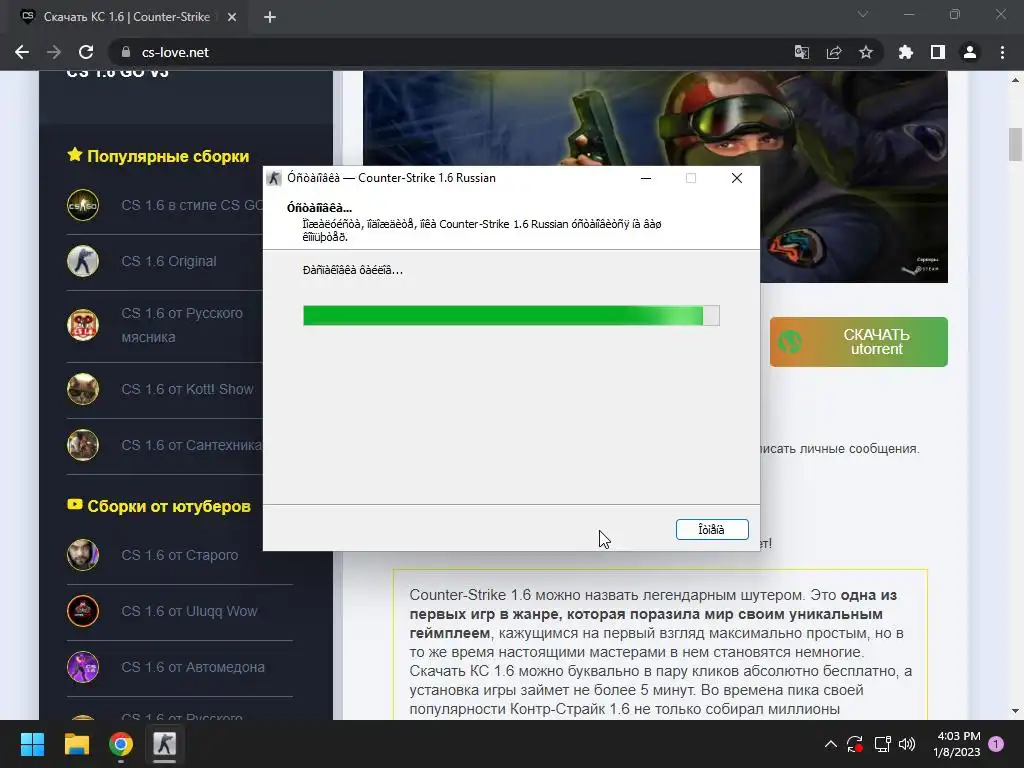Open the Chrome three-dot menu
The width and height of the screenshot is (1024, 768).
[1002, 52]
